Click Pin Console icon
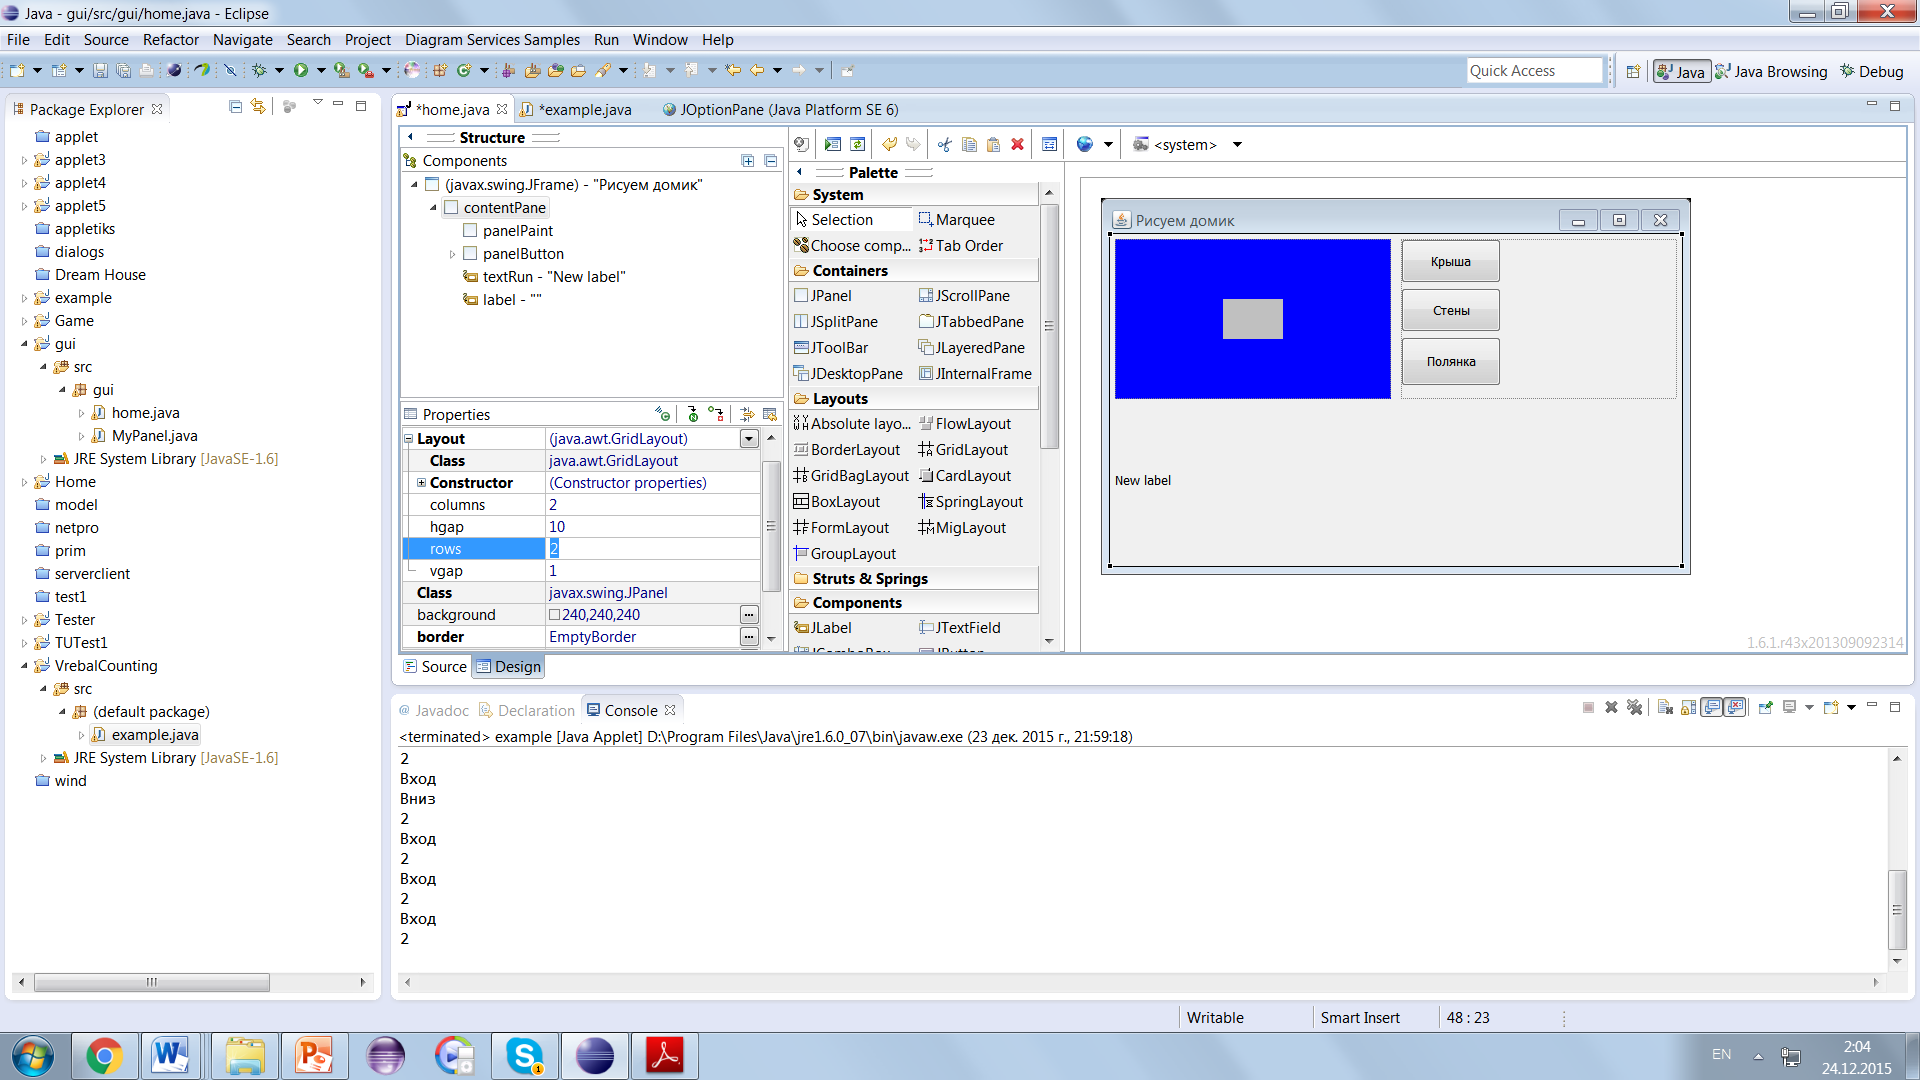This screenshot has width=1920, height=1080. (1765, 707)
